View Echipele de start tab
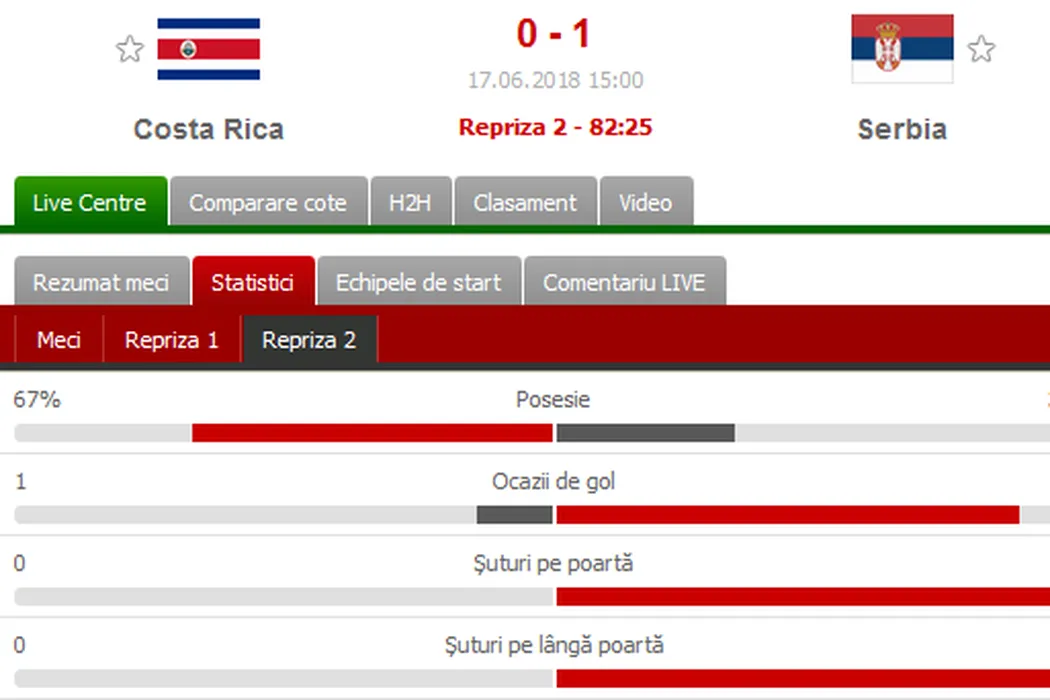 (418, 282)
